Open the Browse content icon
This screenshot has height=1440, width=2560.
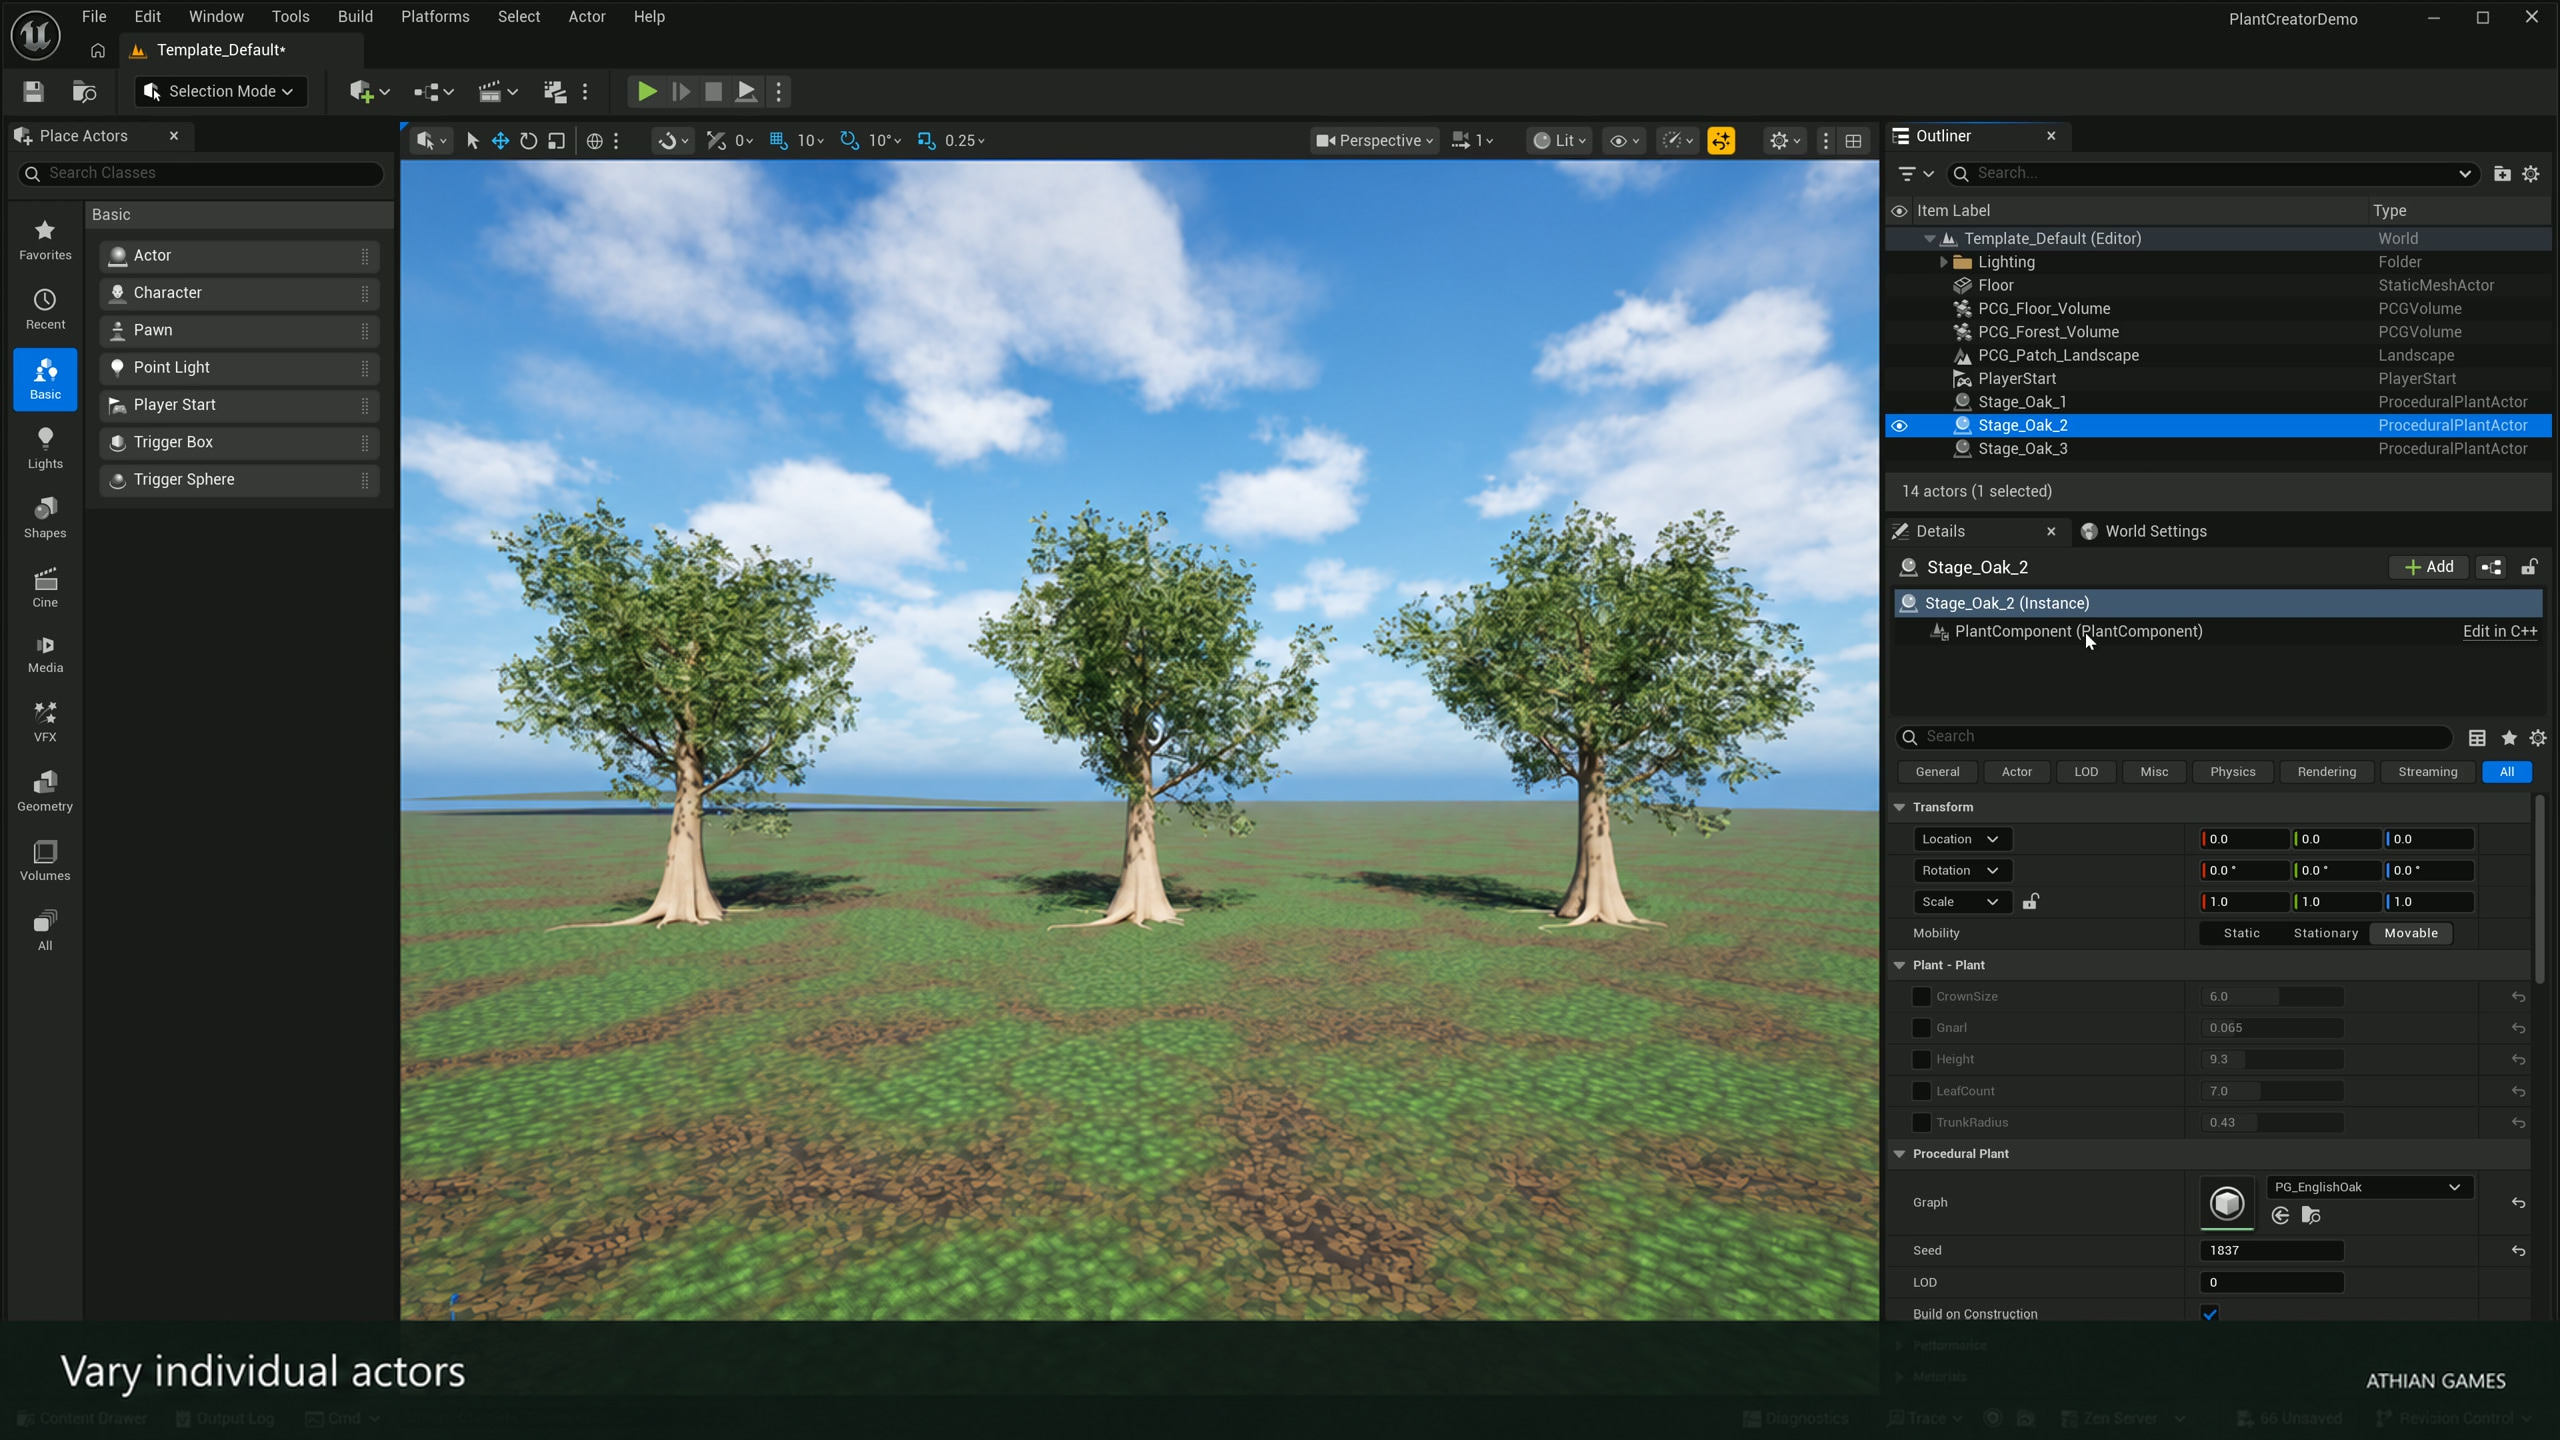pyautogui.click(x=85, y=91)
